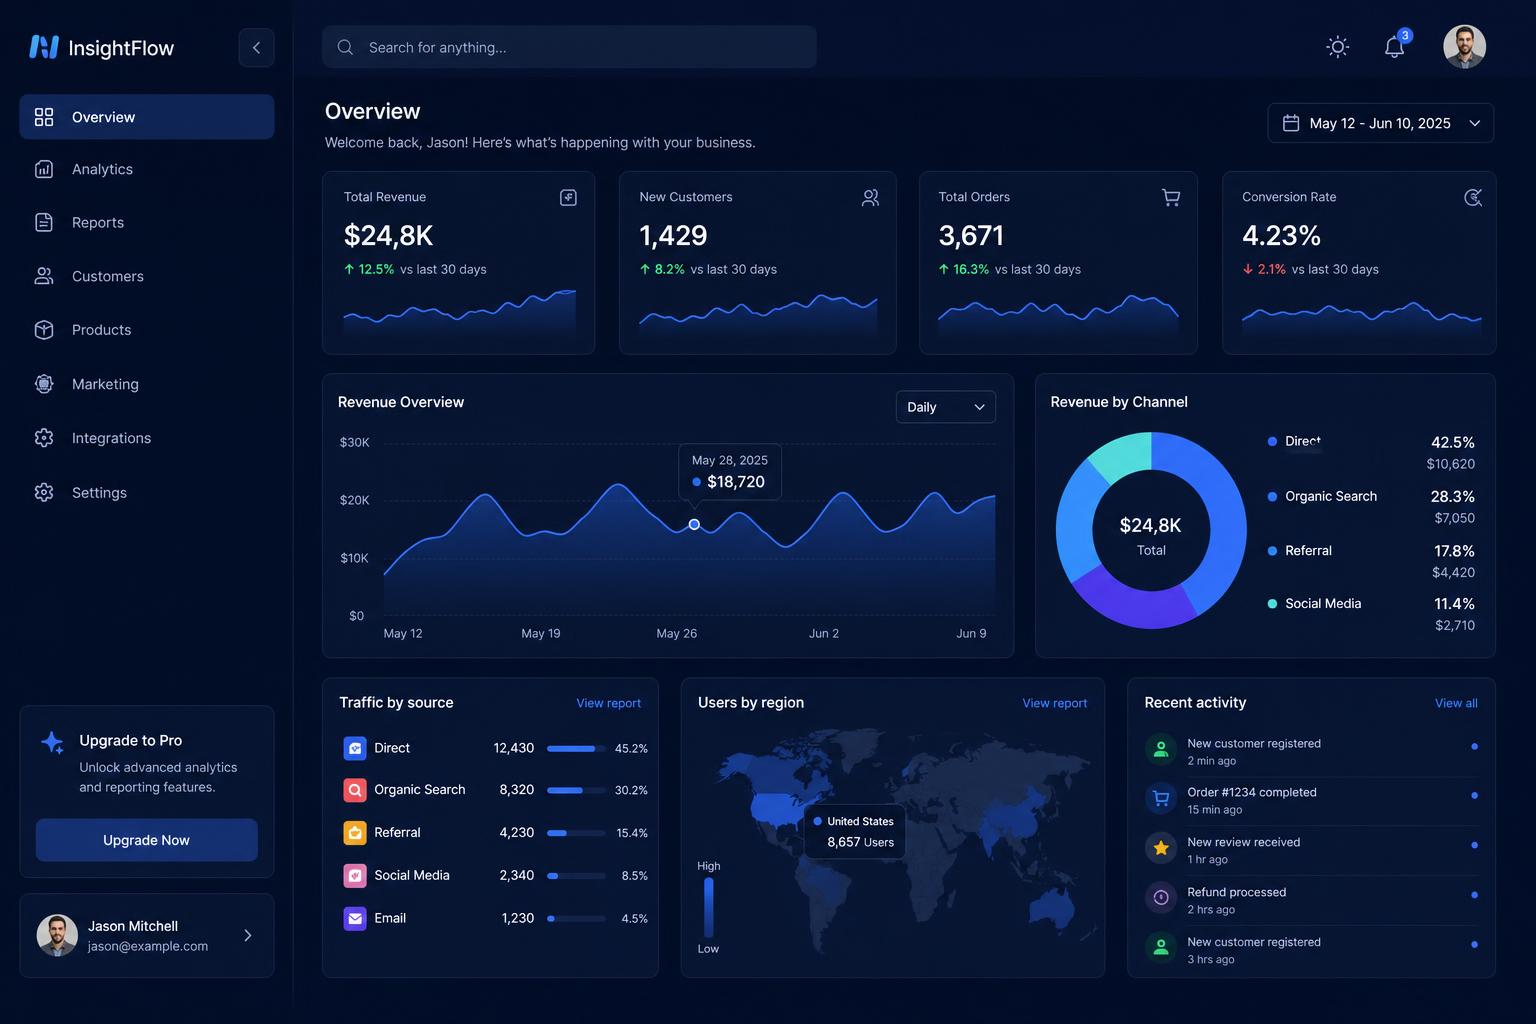Click the Upgrade to Pro sparkle icon
The image size is (1536, 1024).
tap(52, 742)
